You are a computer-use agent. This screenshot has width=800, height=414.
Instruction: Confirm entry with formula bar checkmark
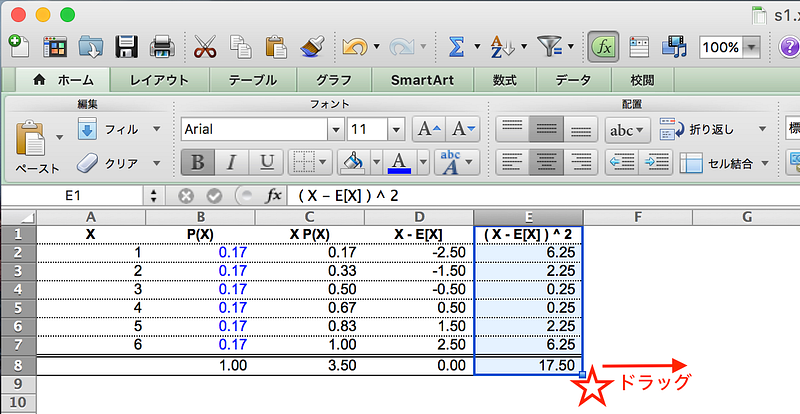coord(214,196)
